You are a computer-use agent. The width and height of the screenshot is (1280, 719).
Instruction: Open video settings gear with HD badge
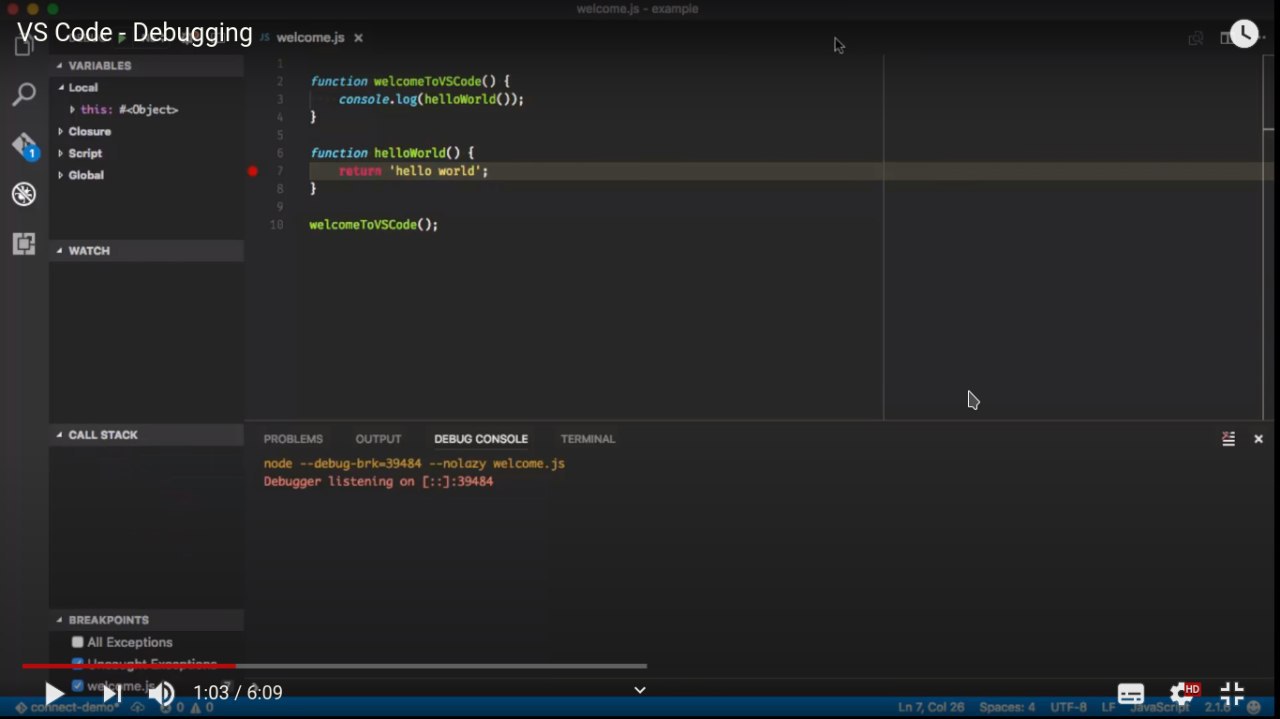click(x=1184, y=693)
